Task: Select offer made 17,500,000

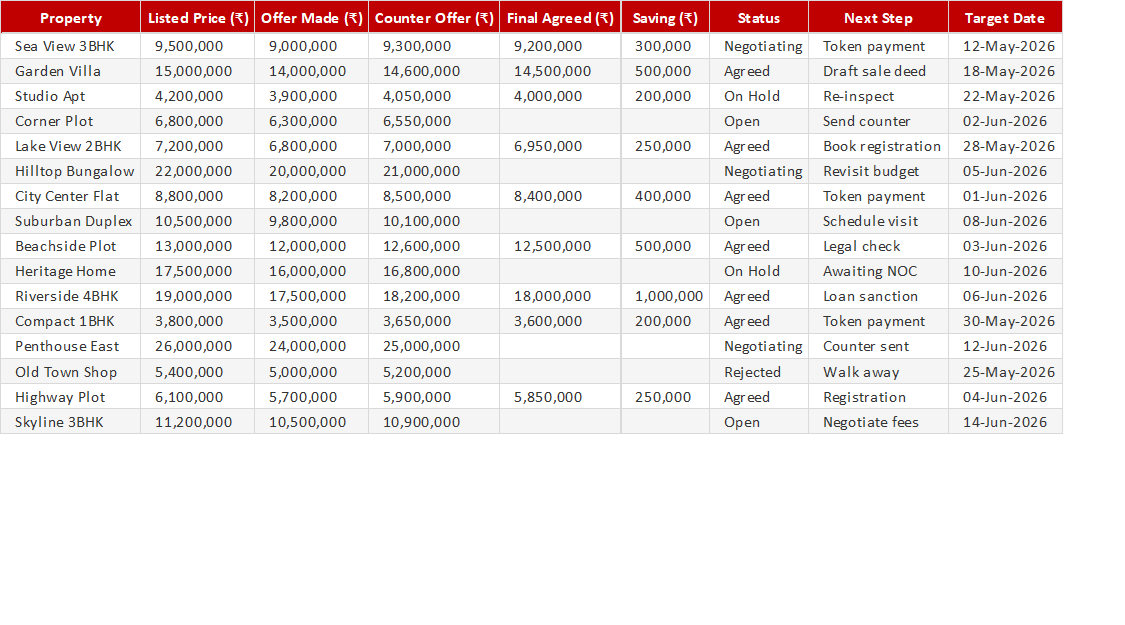Action: coord(311,296)
